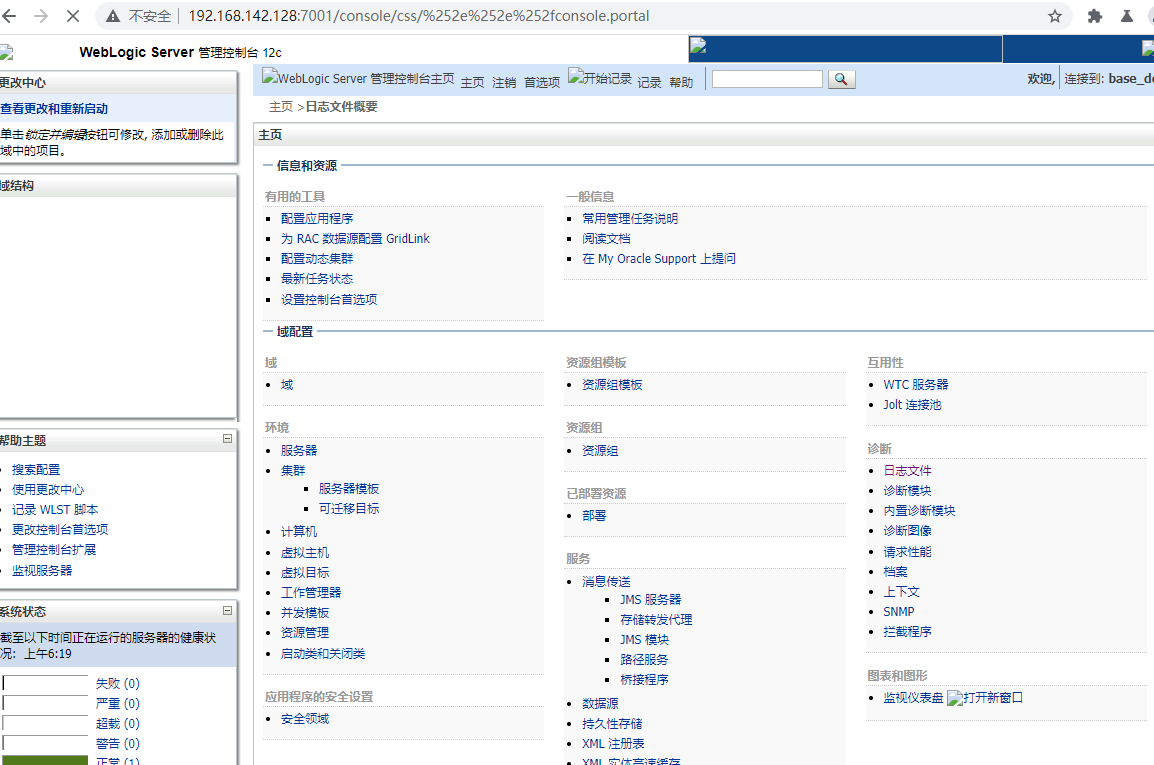The height and width of the screenshot is (765, 1154).
Task: Open the 部署 link
Action: point(594,515)
